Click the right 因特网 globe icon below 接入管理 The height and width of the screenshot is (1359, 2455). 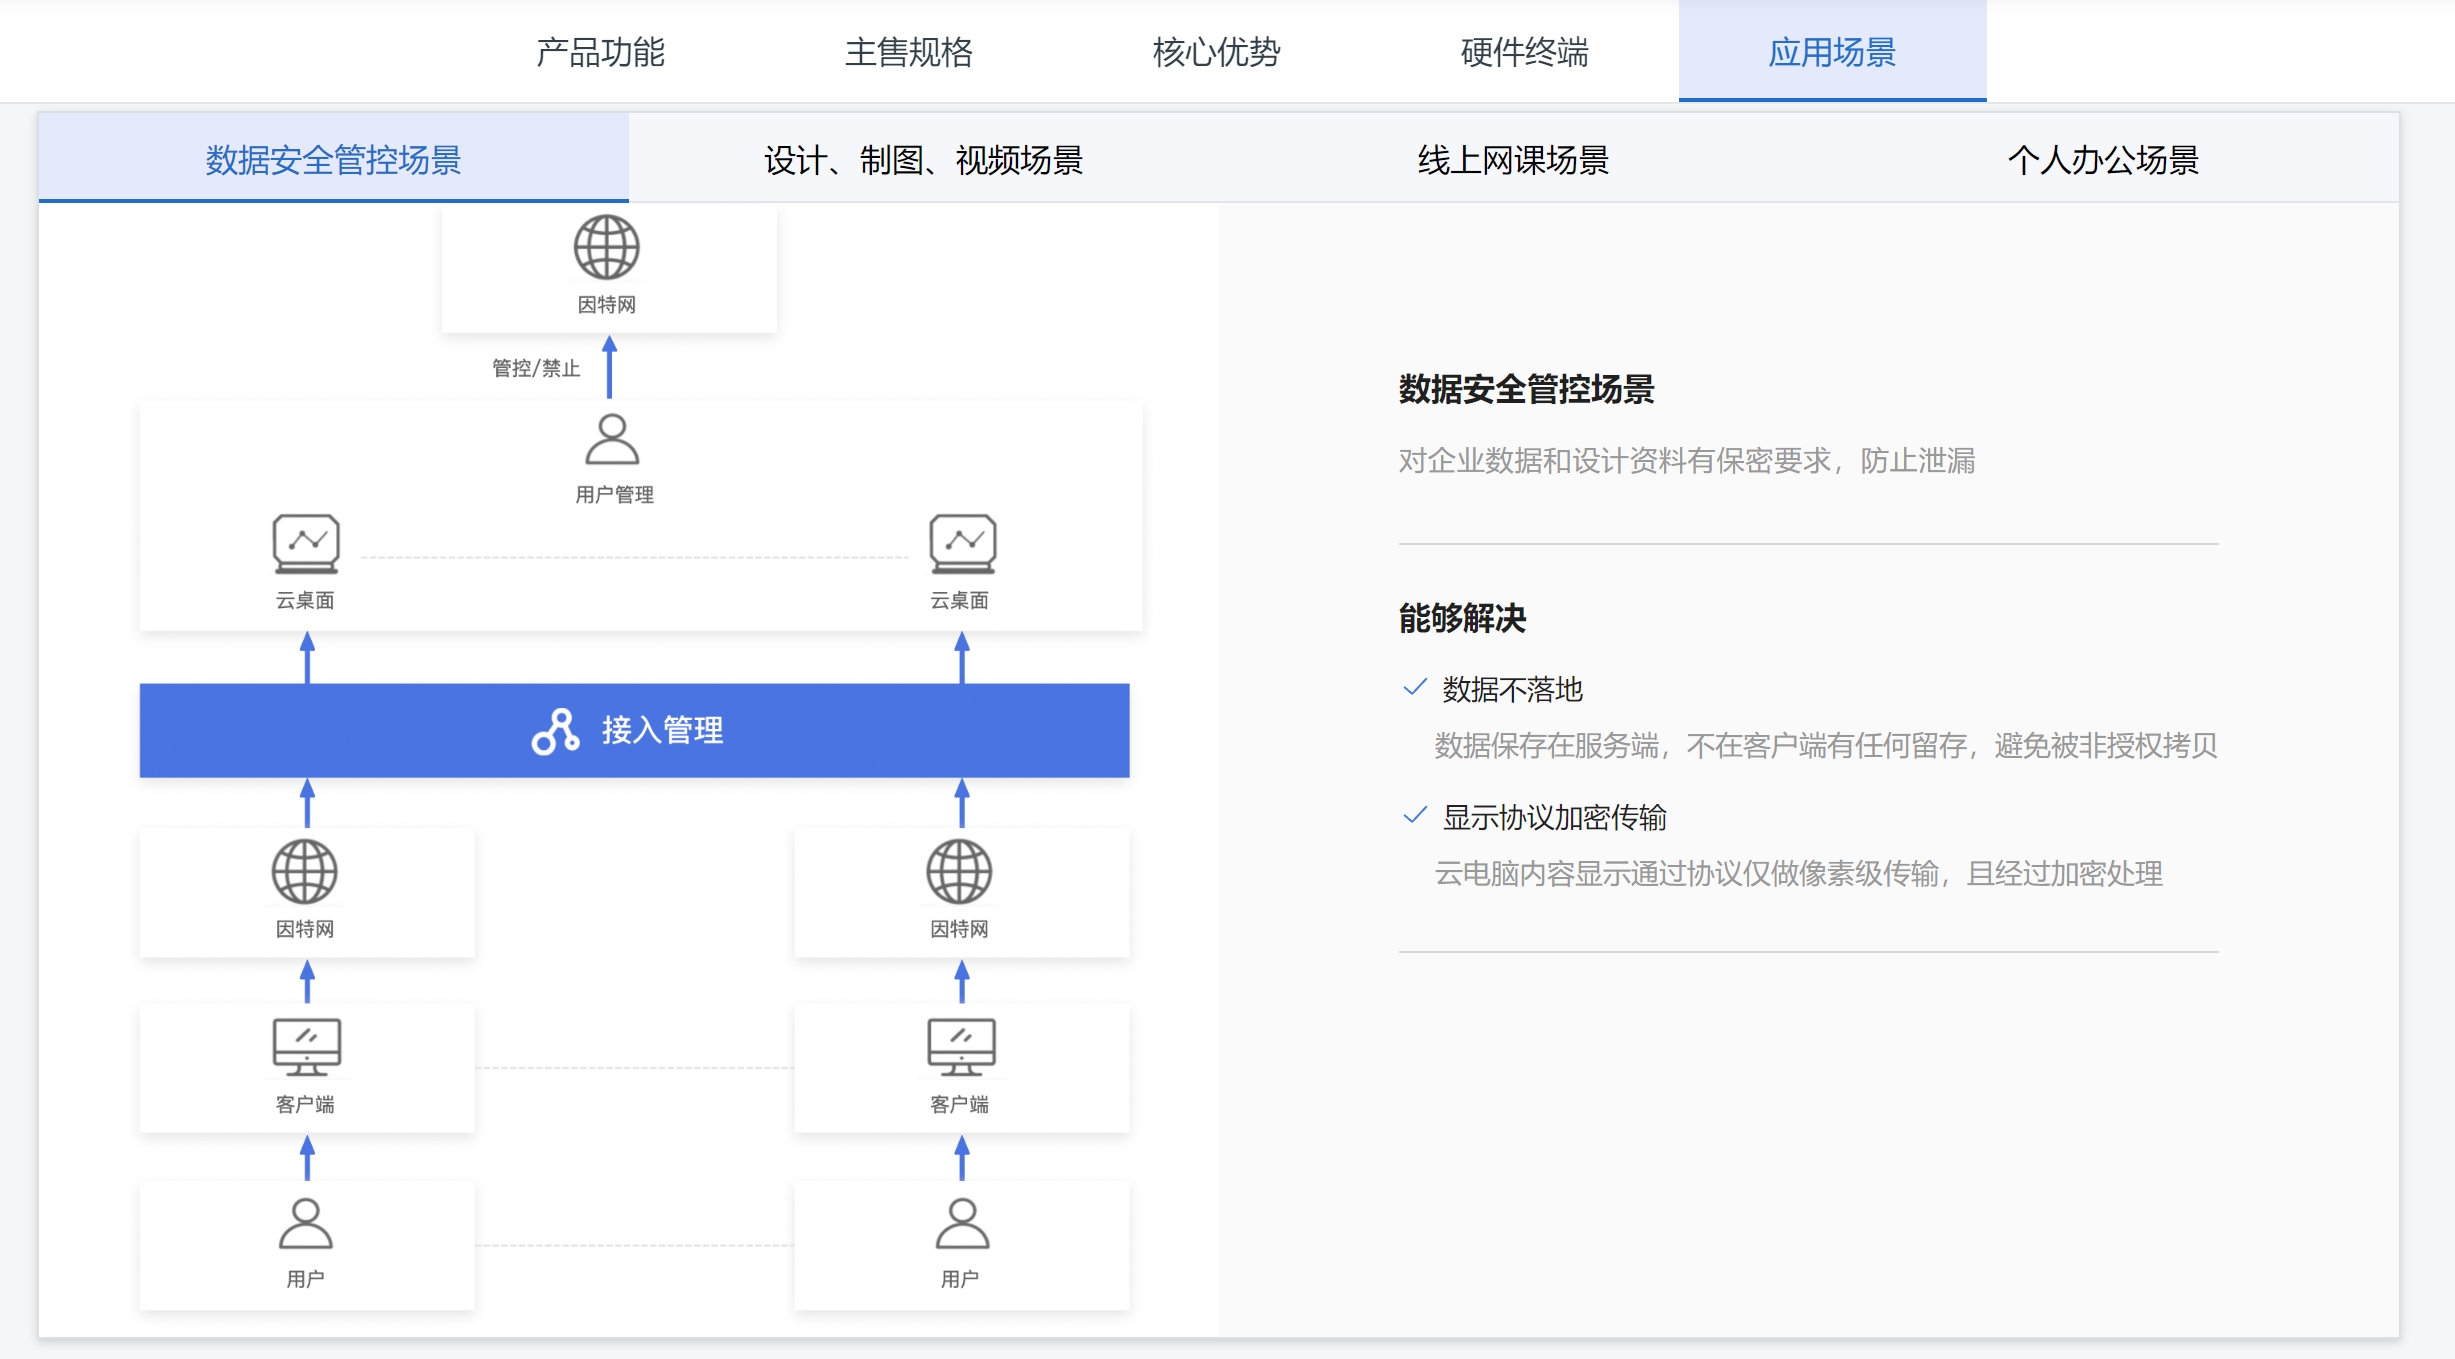pos(959,871)
